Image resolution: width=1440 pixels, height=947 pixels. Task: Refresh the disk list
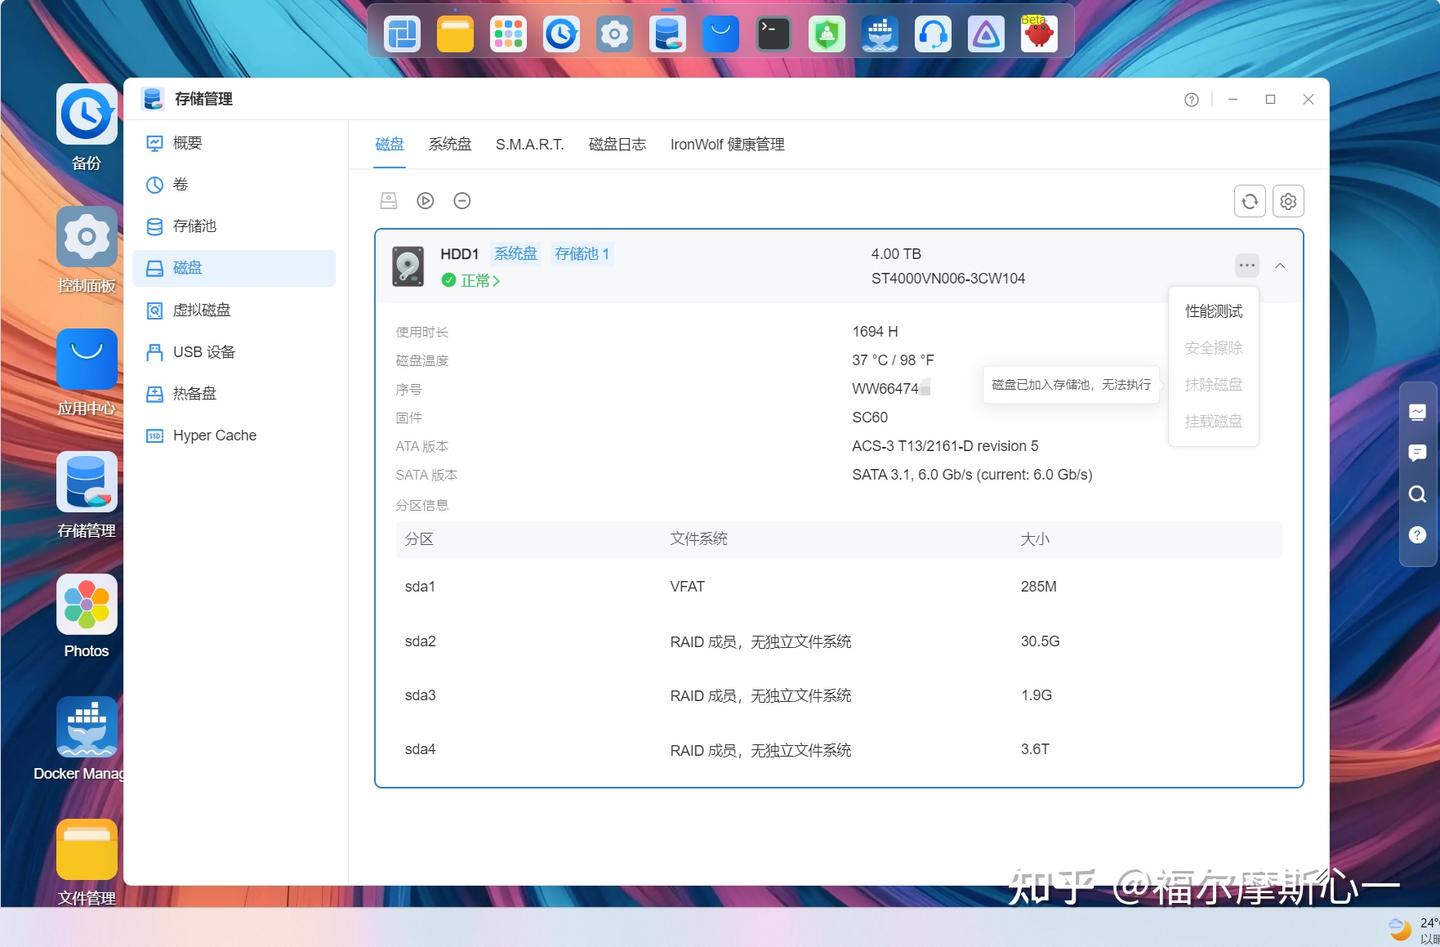tap(1250, 201)
